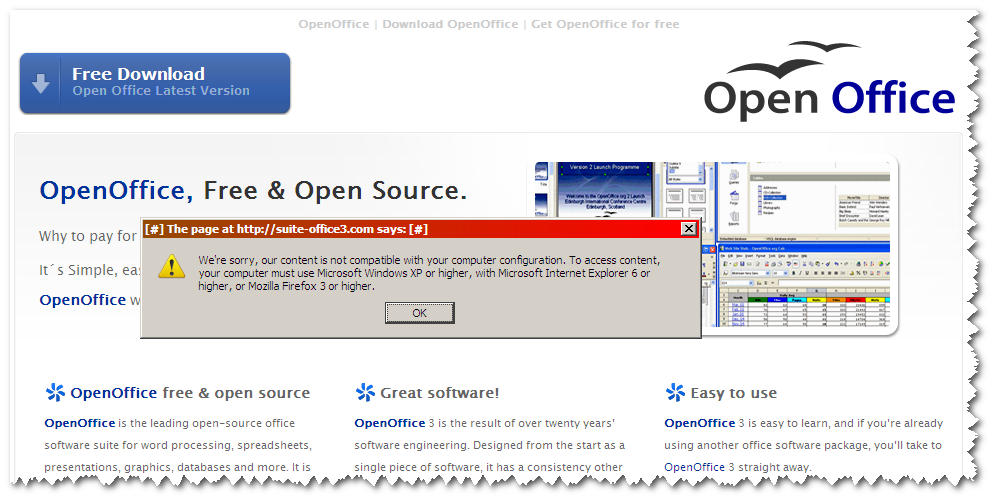Click the alert message beginning 'We're sorry, our content'
The height and width of the screenshot is (503, 996).
click(x=429, y=273)
